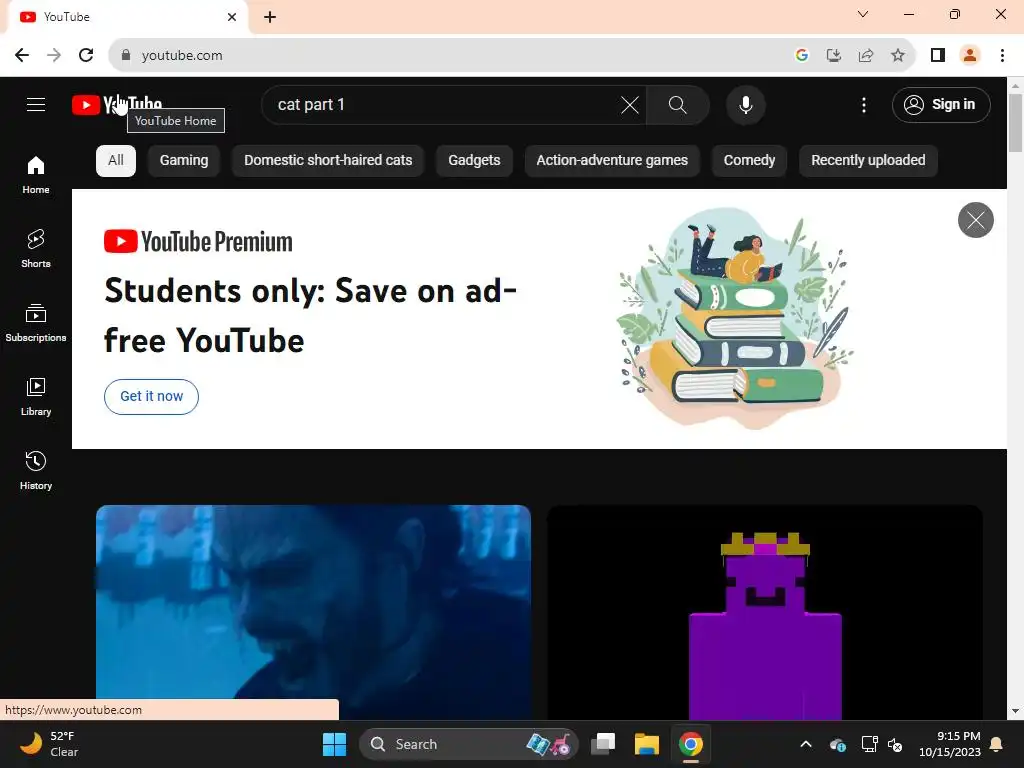Start voice search with microphone

point(746,104)
